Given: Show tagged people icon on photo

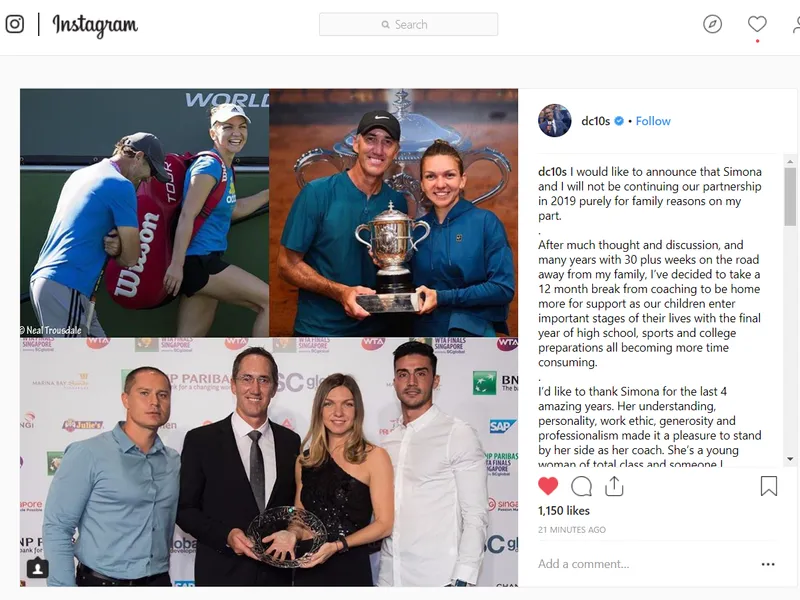Looking at the screenshot, I should [38, 568].
